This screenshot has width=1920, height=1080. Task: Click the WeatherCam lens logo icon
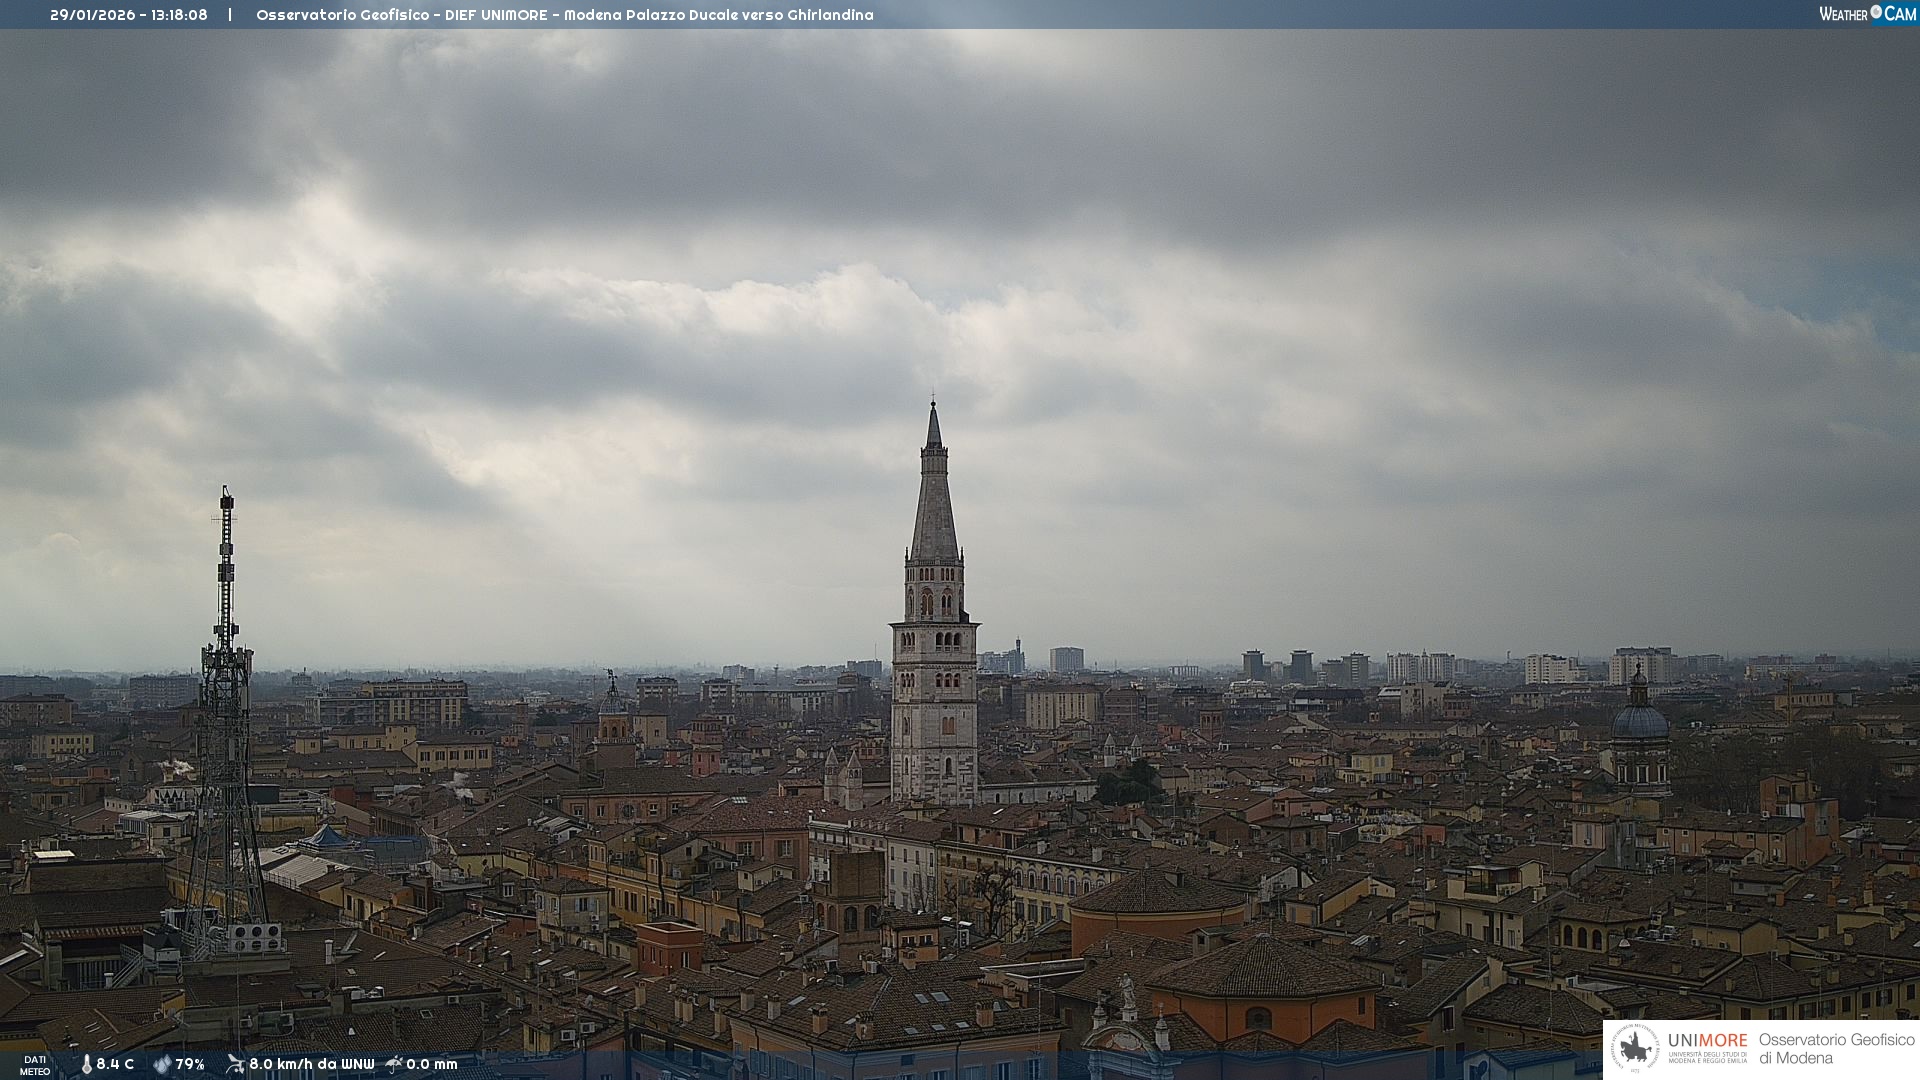pyautogui.click(x=1876, y=12)
